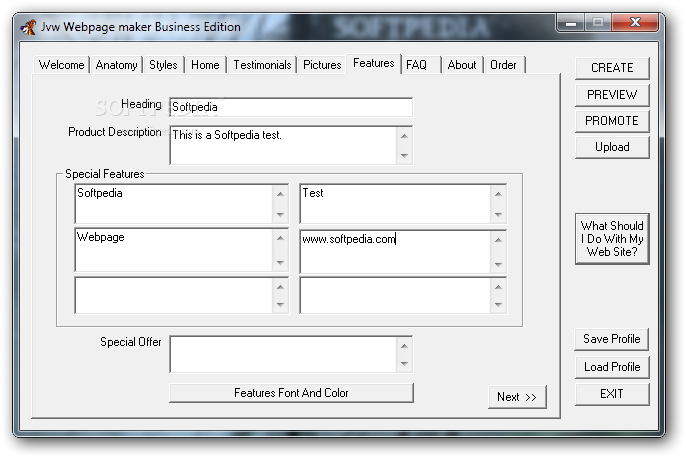Open Features Font And Color settings
This screenshot has width=686, height=458.
[x=291, y=393]
